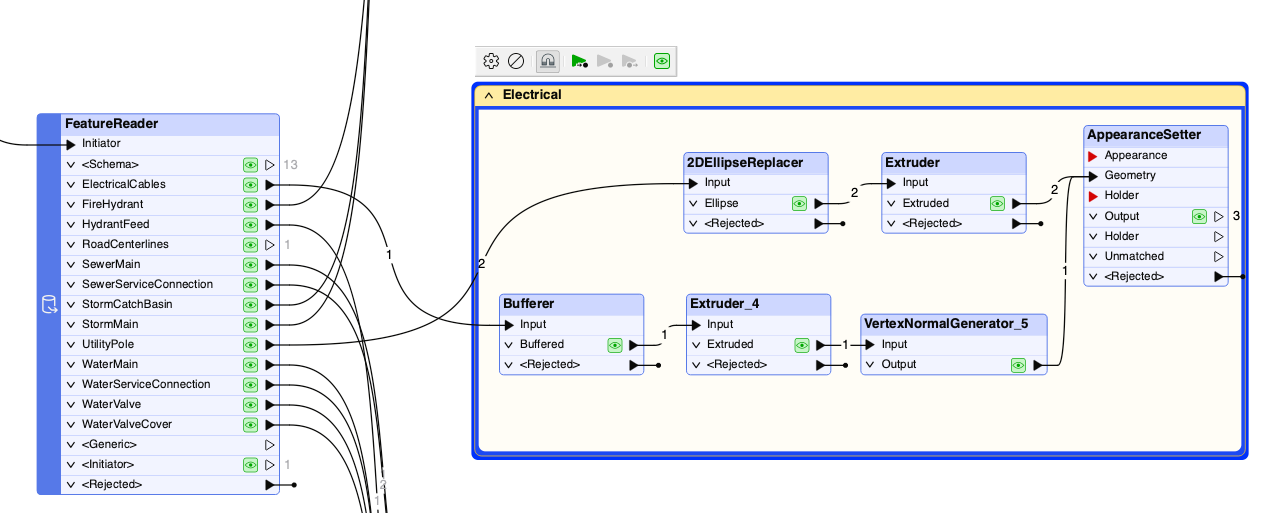The height and width of the screenshot is (513, 1273).
Task: Click the VertexNormalGenerator_5 Input port arrow
Action: click(871, 345)
